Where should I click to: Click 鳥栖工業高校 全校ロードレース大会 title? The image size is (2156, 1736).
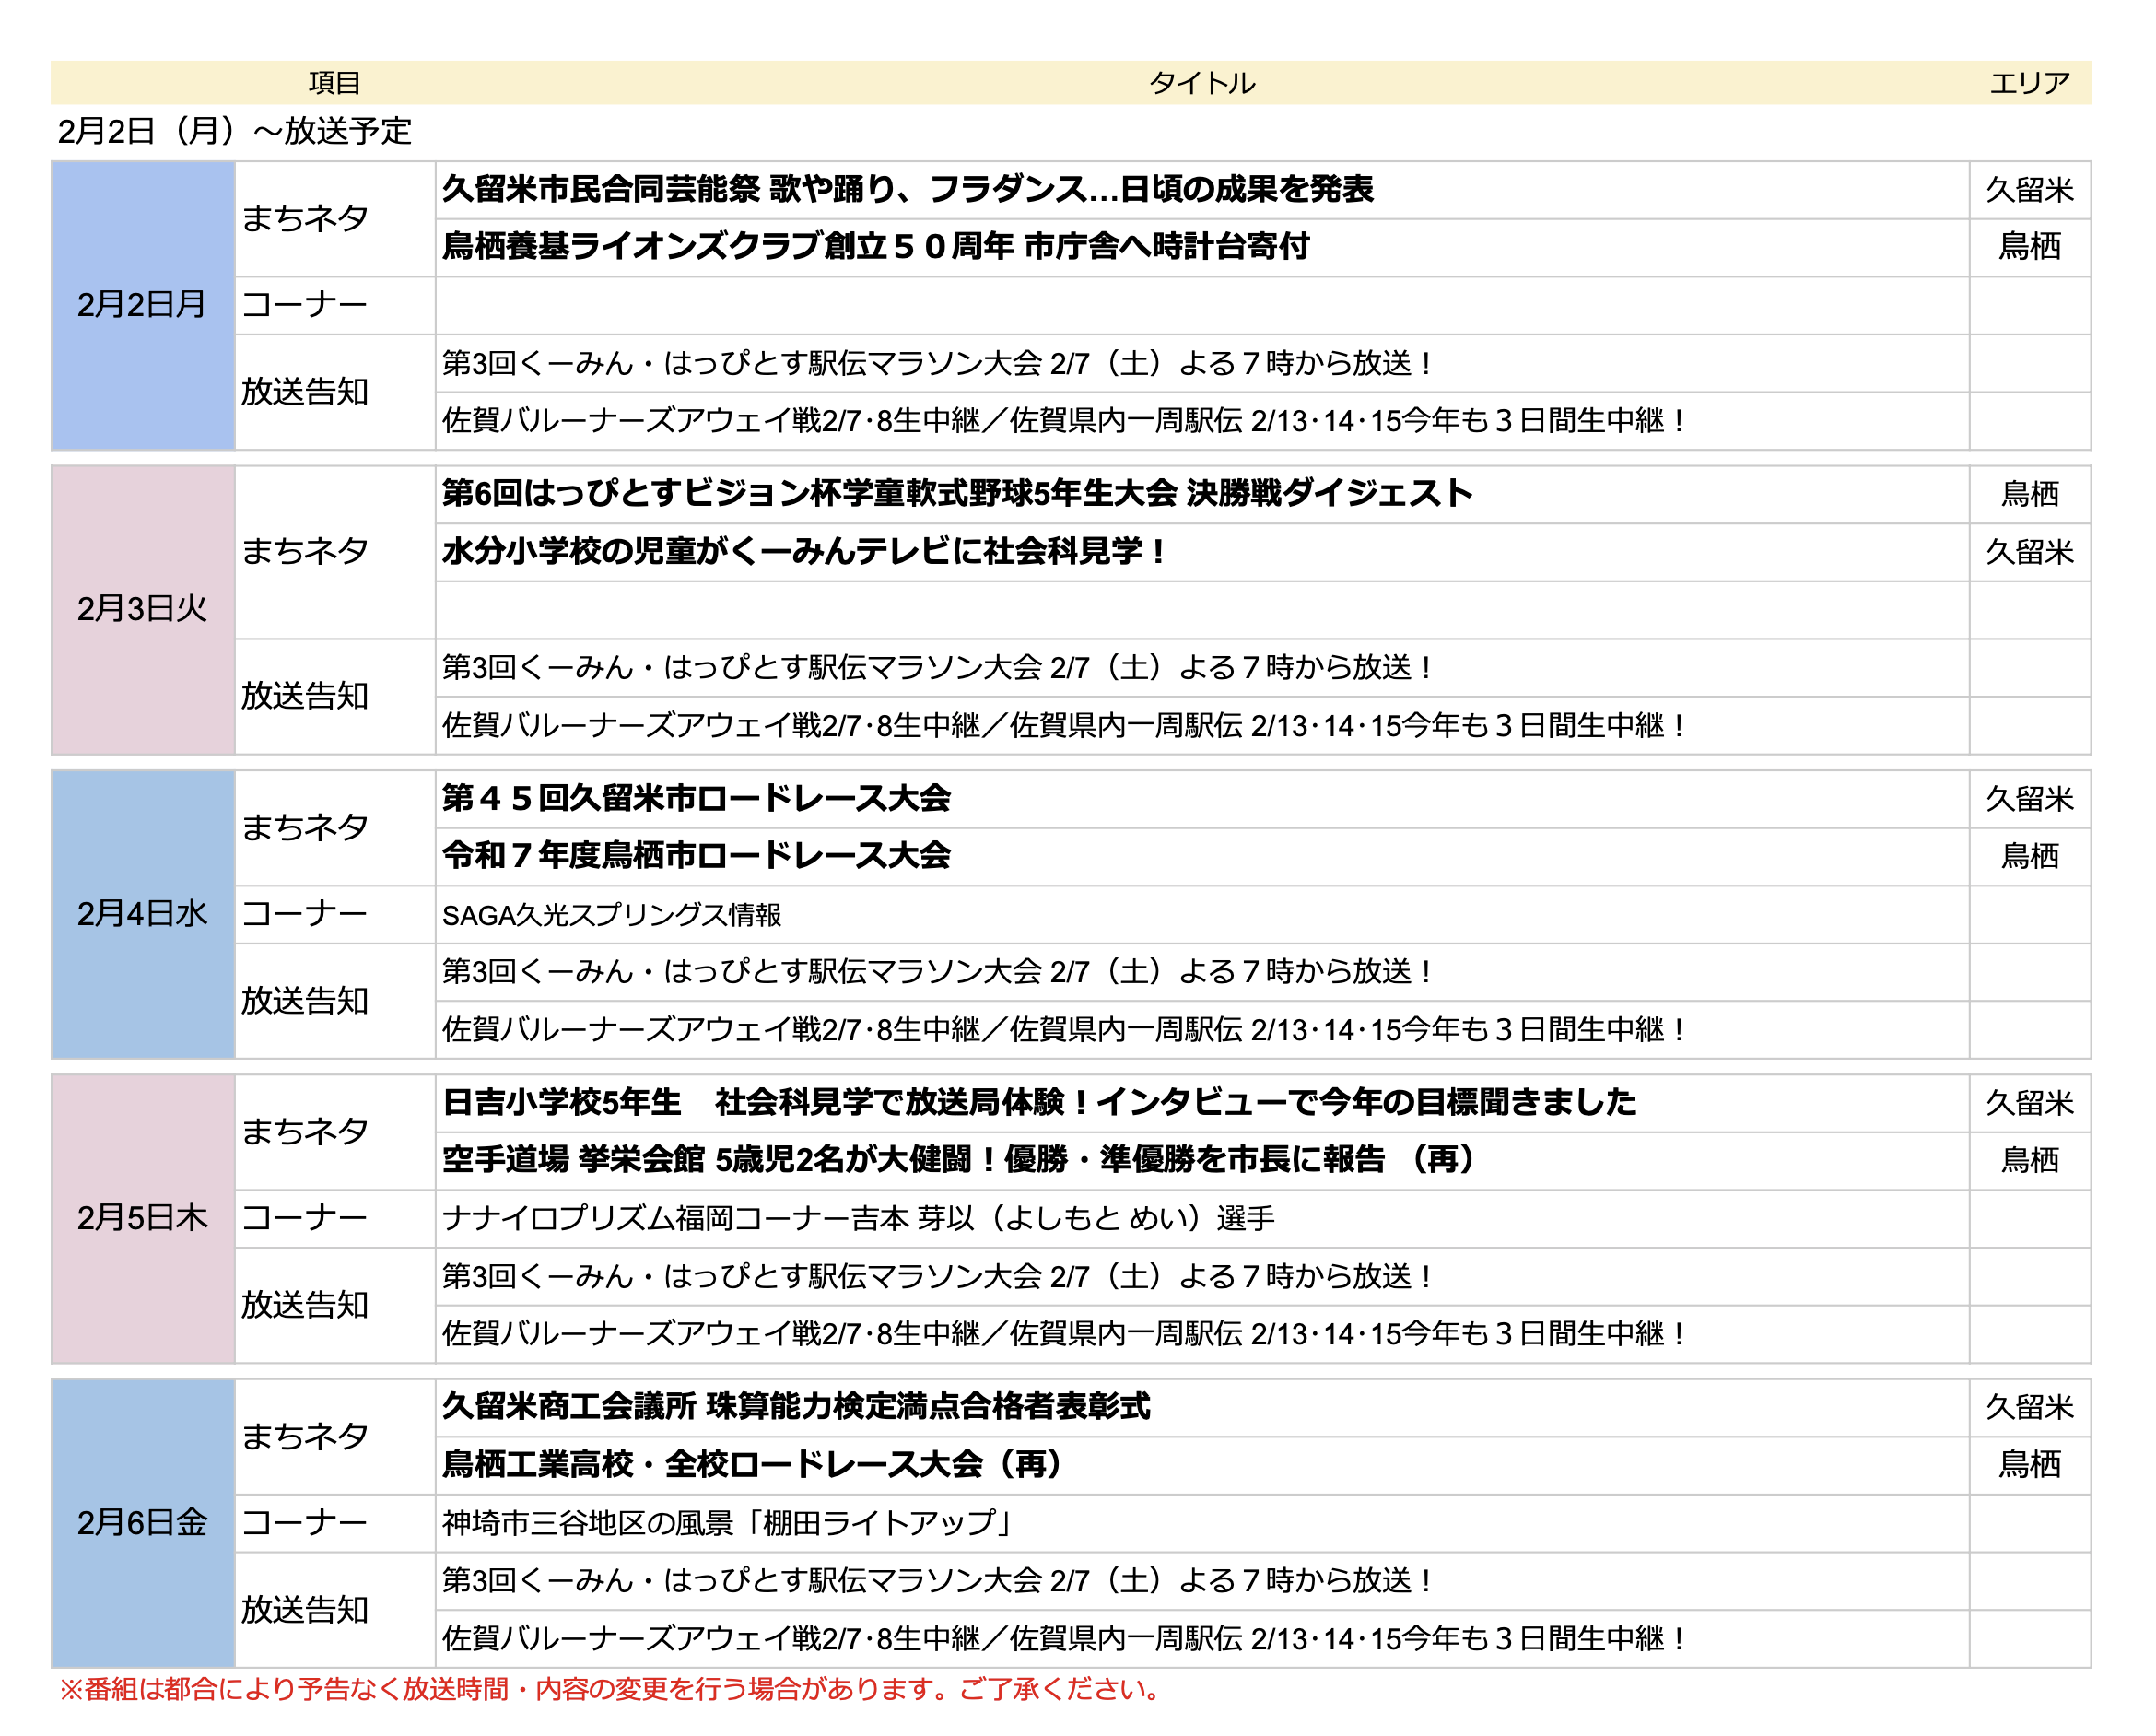click(753, 1465)
